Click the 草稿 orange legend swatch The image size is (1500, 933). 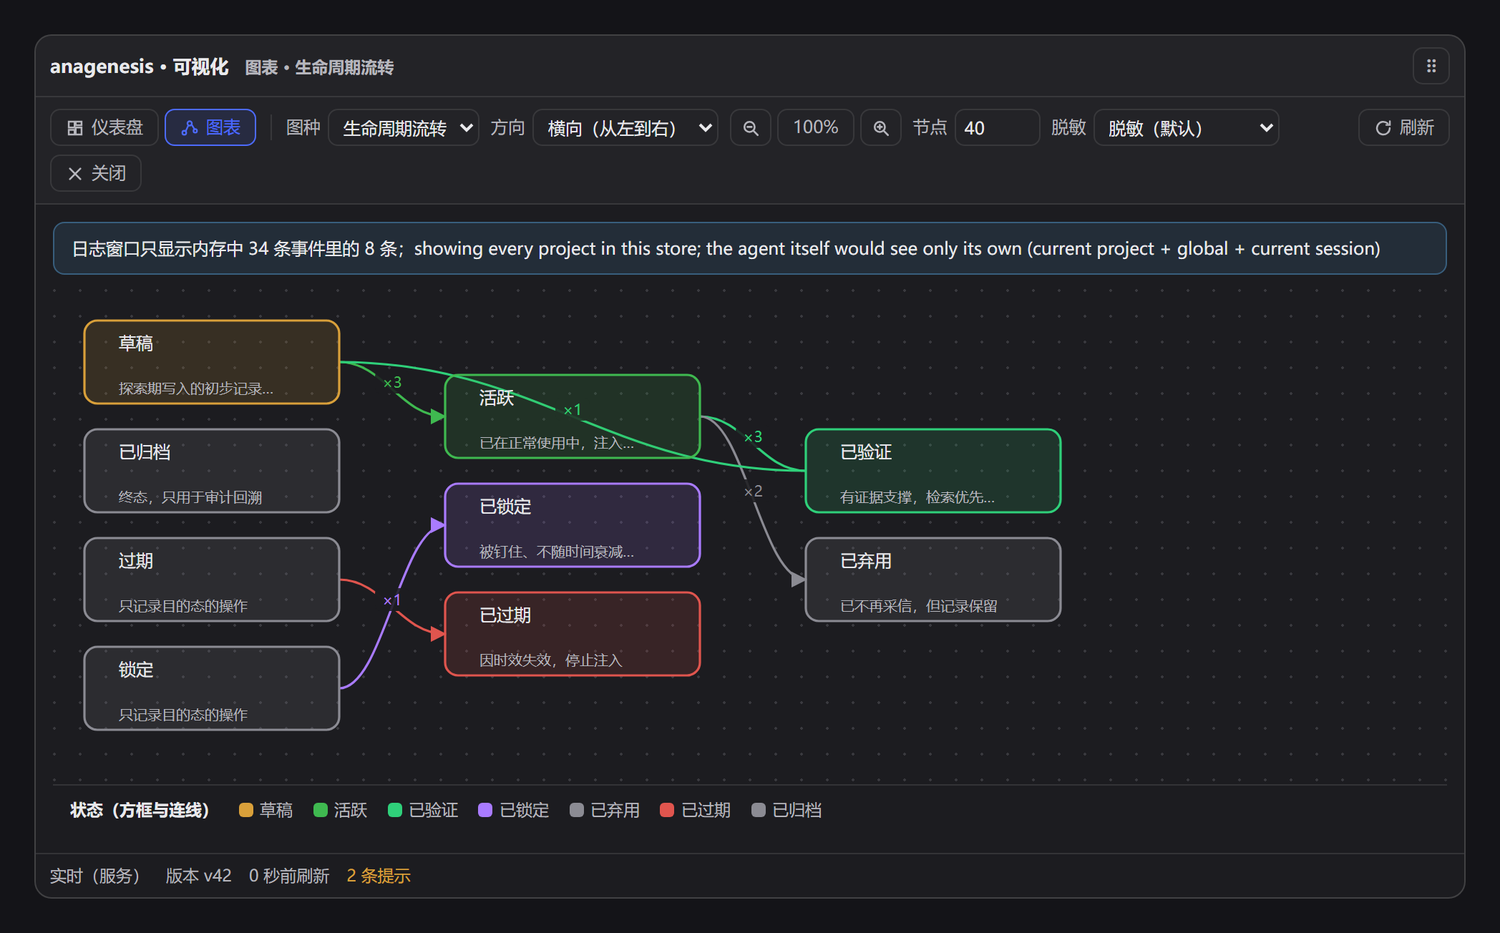click(246, 810)
